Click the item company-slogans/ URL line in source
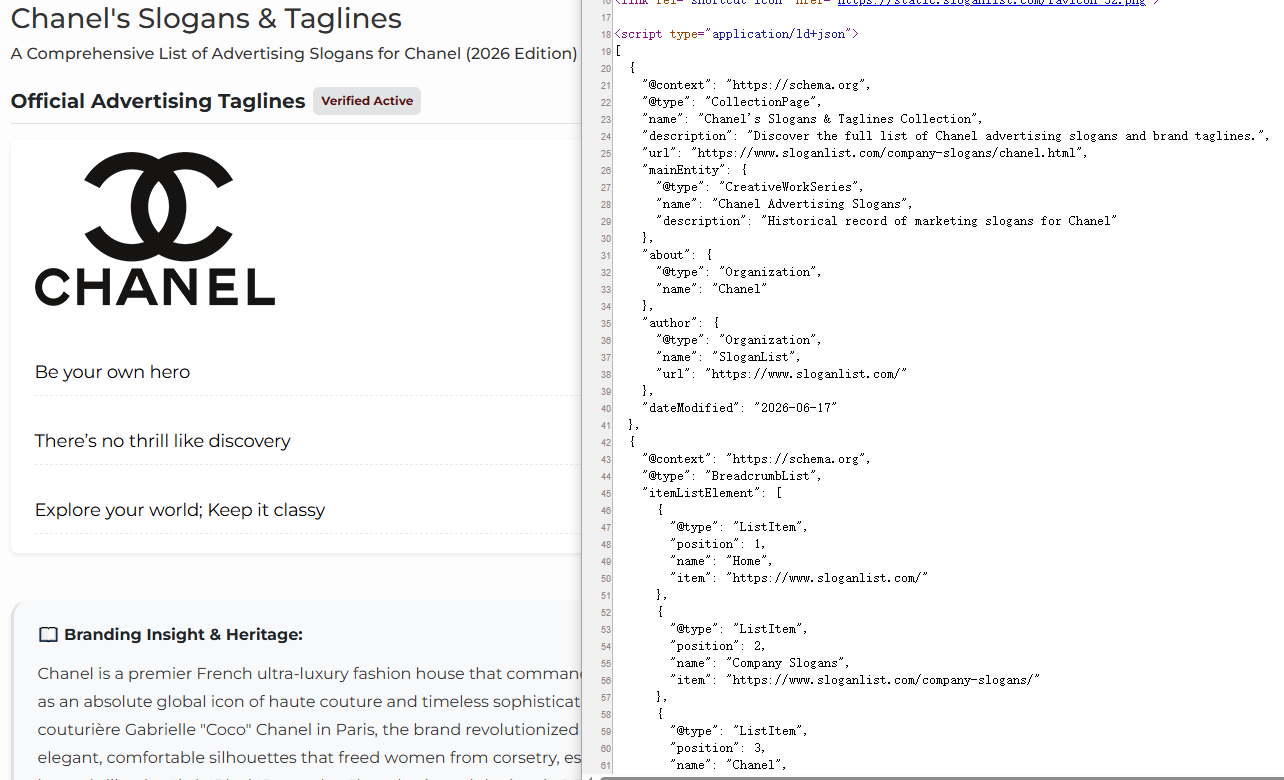The image size is (1284, 780). point(855,680)
